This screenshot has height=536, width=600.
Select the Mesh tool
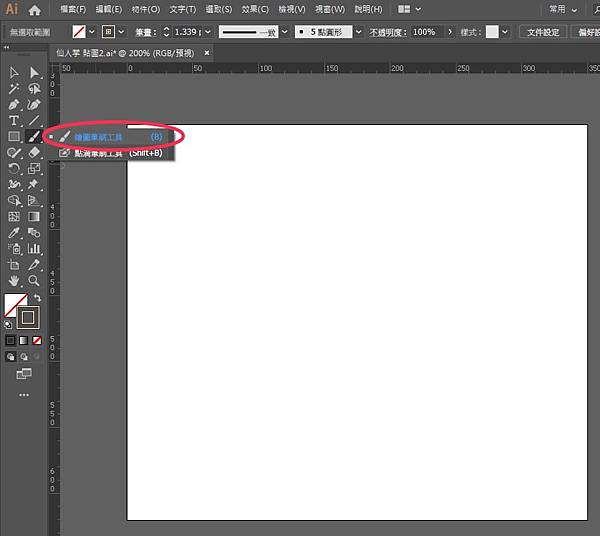[14, 217]
